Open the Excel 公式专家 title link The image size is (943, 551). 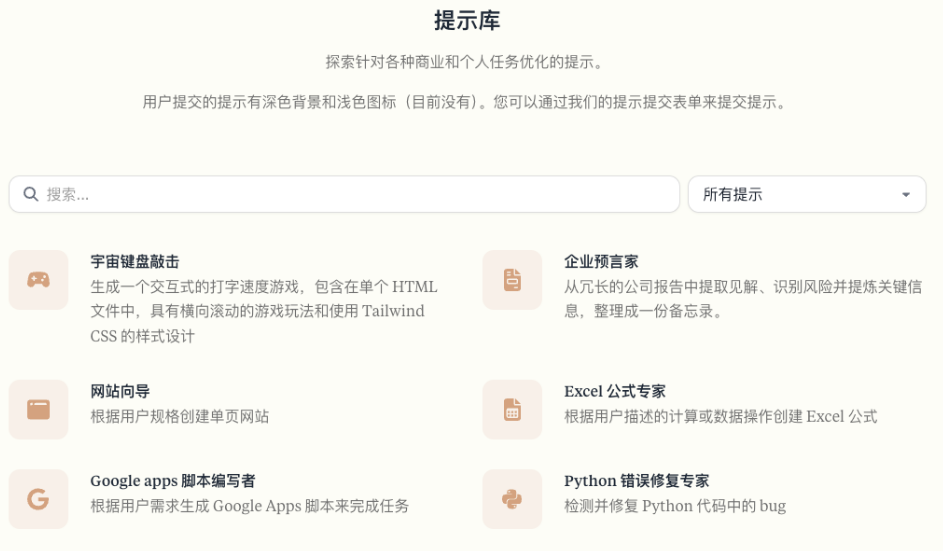pos(615,391)
